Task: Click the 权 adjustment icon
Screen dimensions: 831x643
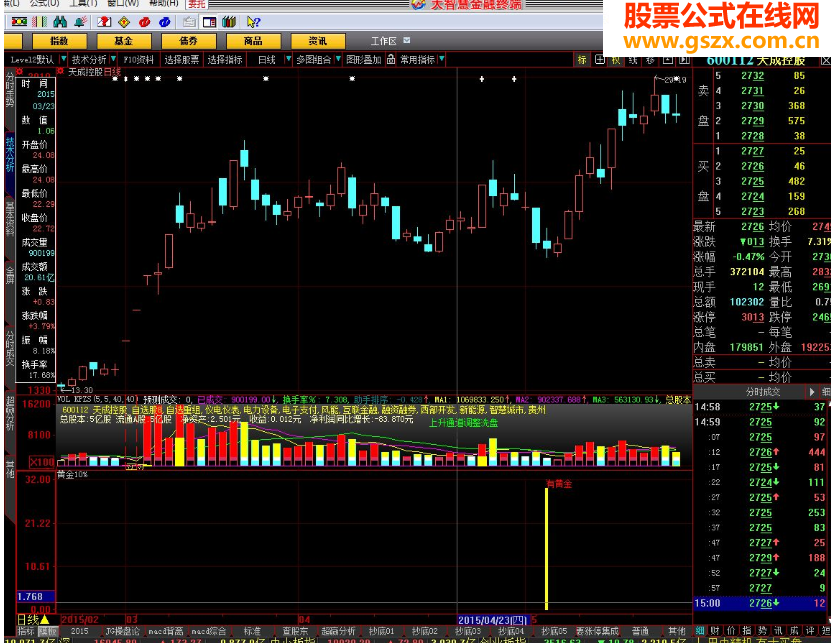Action: click(x=616, y=59)
